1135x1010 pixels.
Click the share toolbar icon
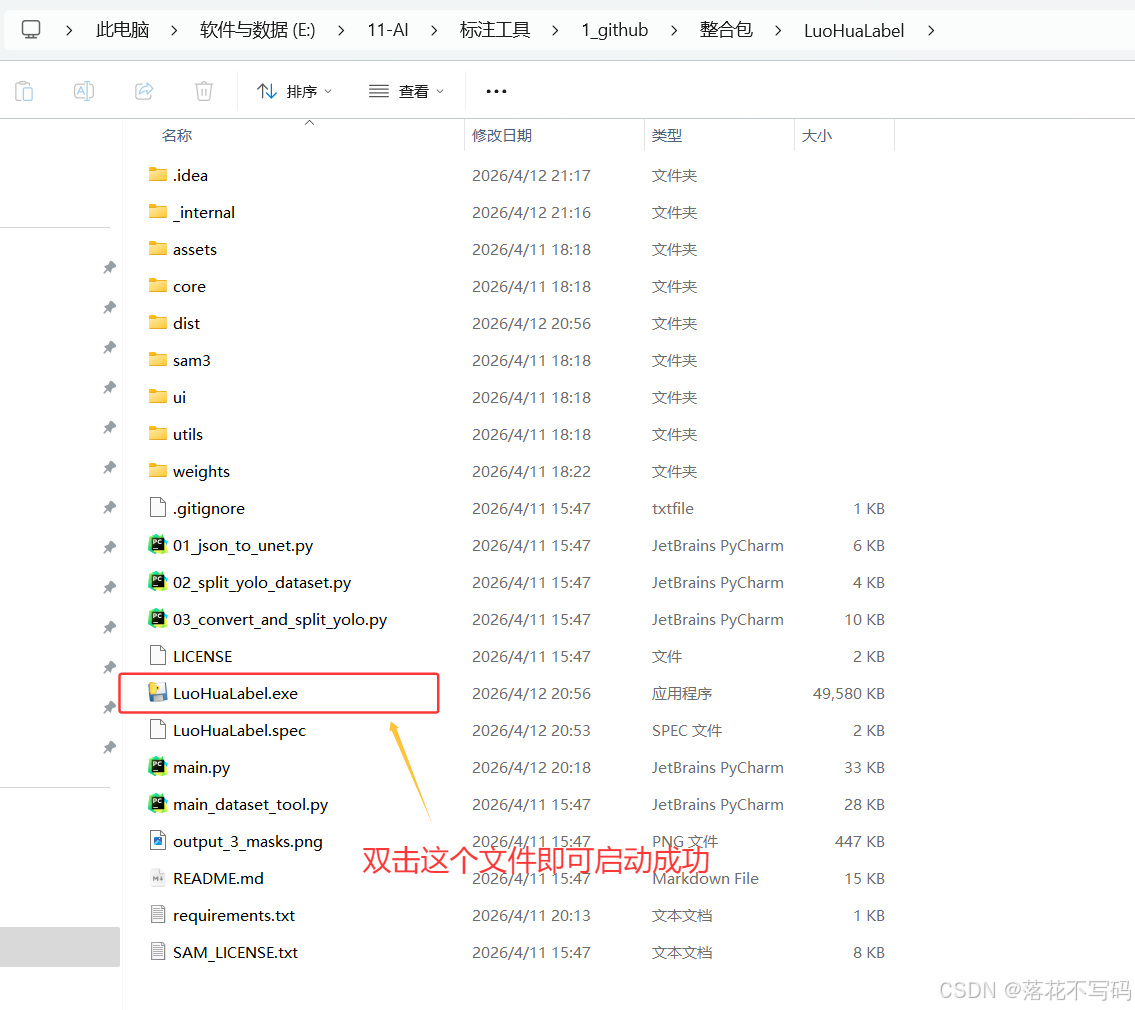(144, 91)
